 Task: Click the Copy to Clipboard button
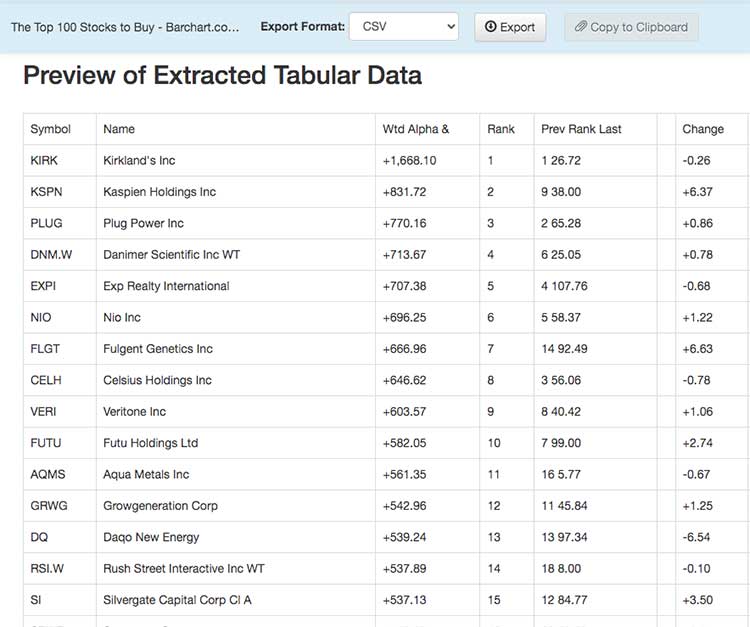tap(631, 27)
